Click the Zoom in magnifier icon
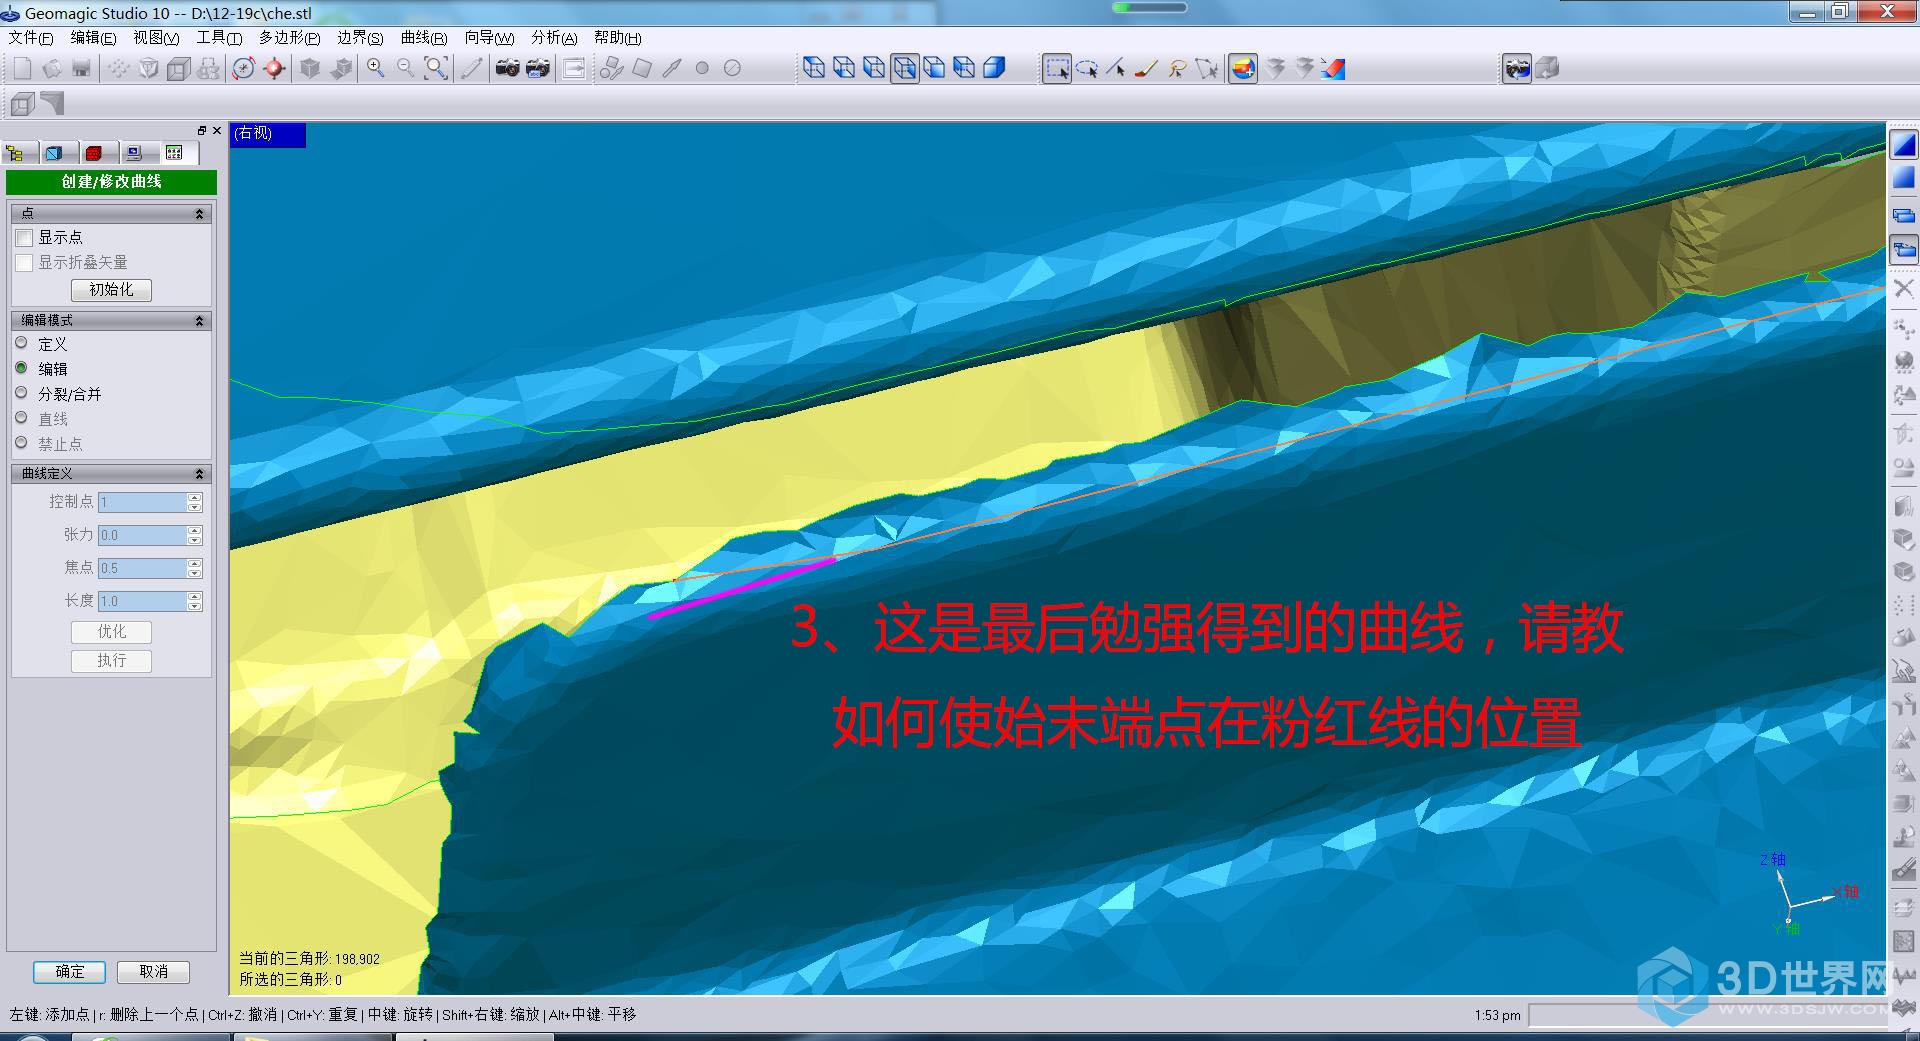This screenshot has height=1041, width=1920. [x=376, y=68]
